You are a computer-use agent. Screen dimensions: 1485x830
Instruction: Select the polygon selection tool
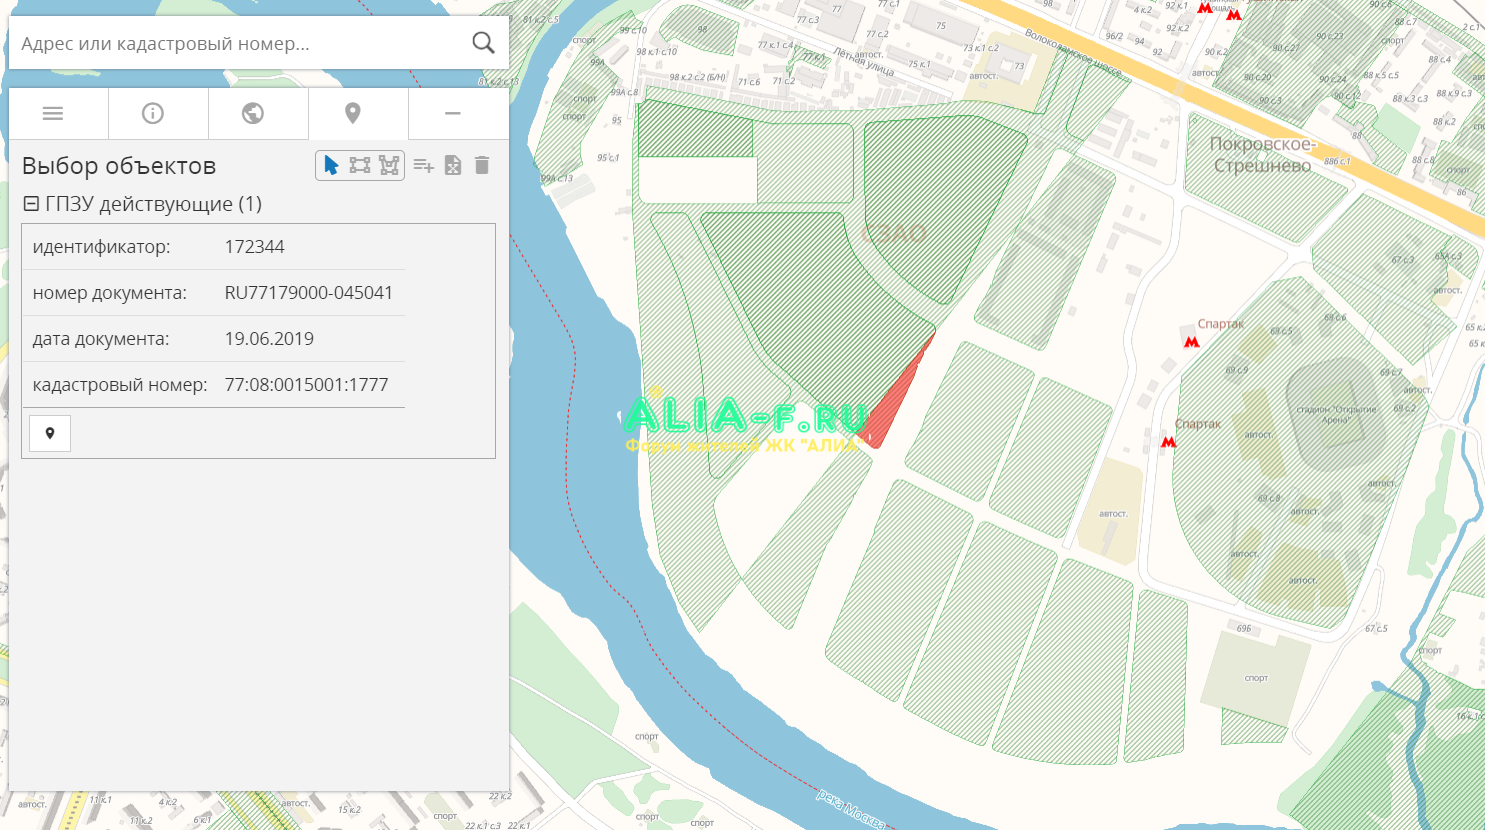point(389,165)
